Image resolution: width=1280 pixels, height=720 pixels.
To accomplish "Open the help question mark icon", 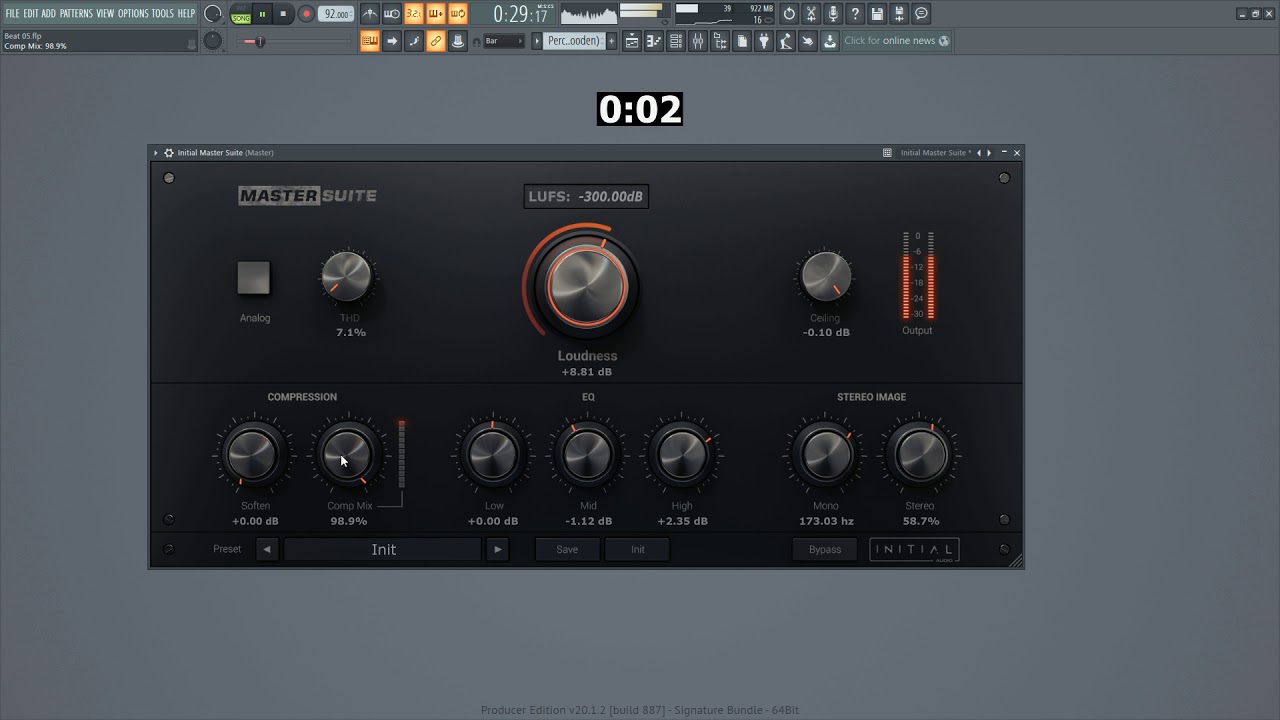I will pos(855,14).
